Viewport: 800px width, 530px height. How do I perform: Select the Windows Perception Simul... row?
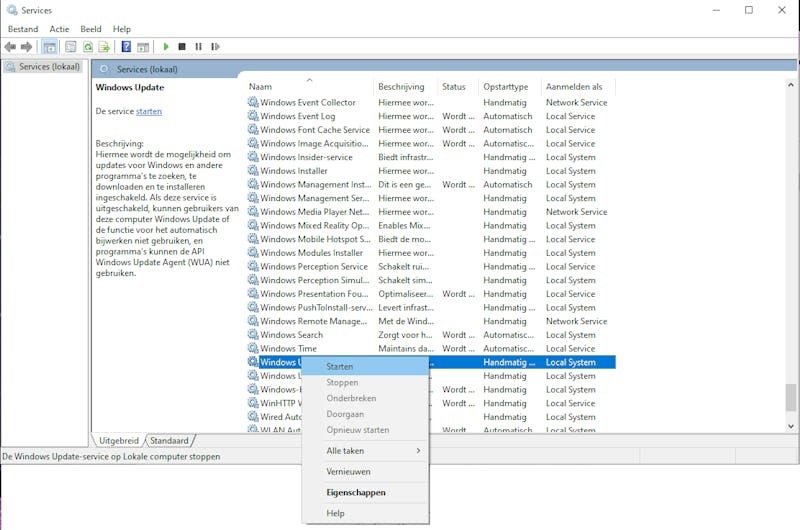(x=431, y=280)
